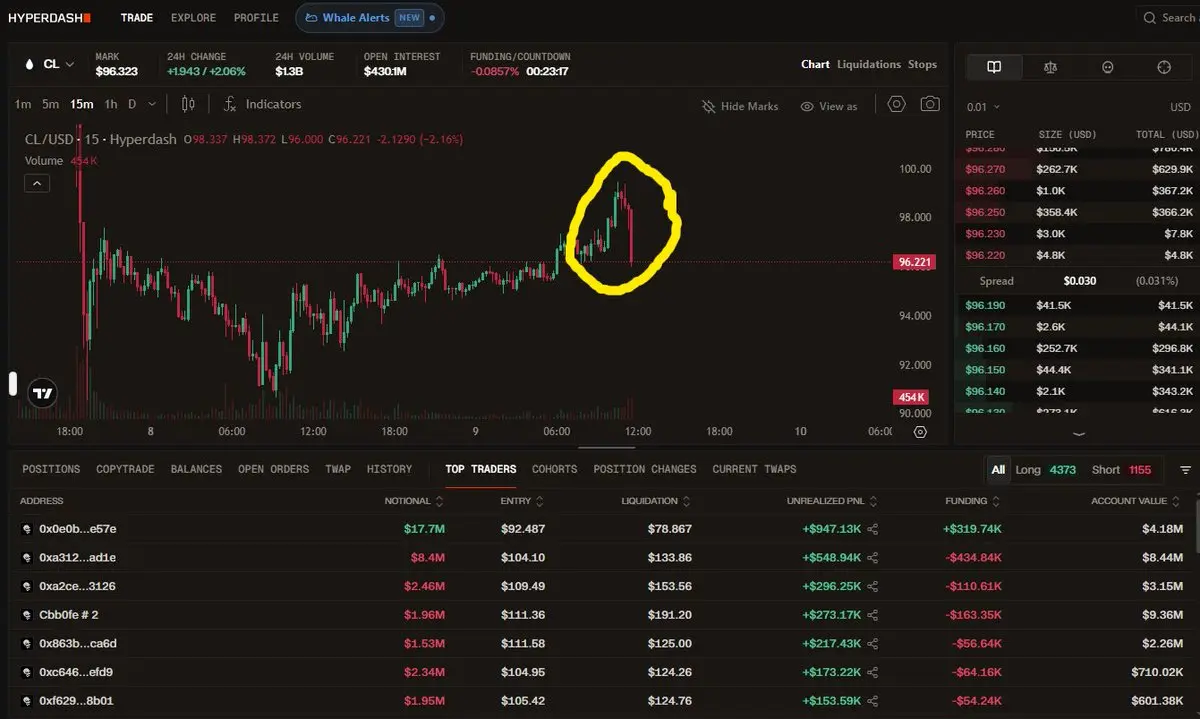Sort by Funding column
This screenshot has height=719, width=1200.
973,501
